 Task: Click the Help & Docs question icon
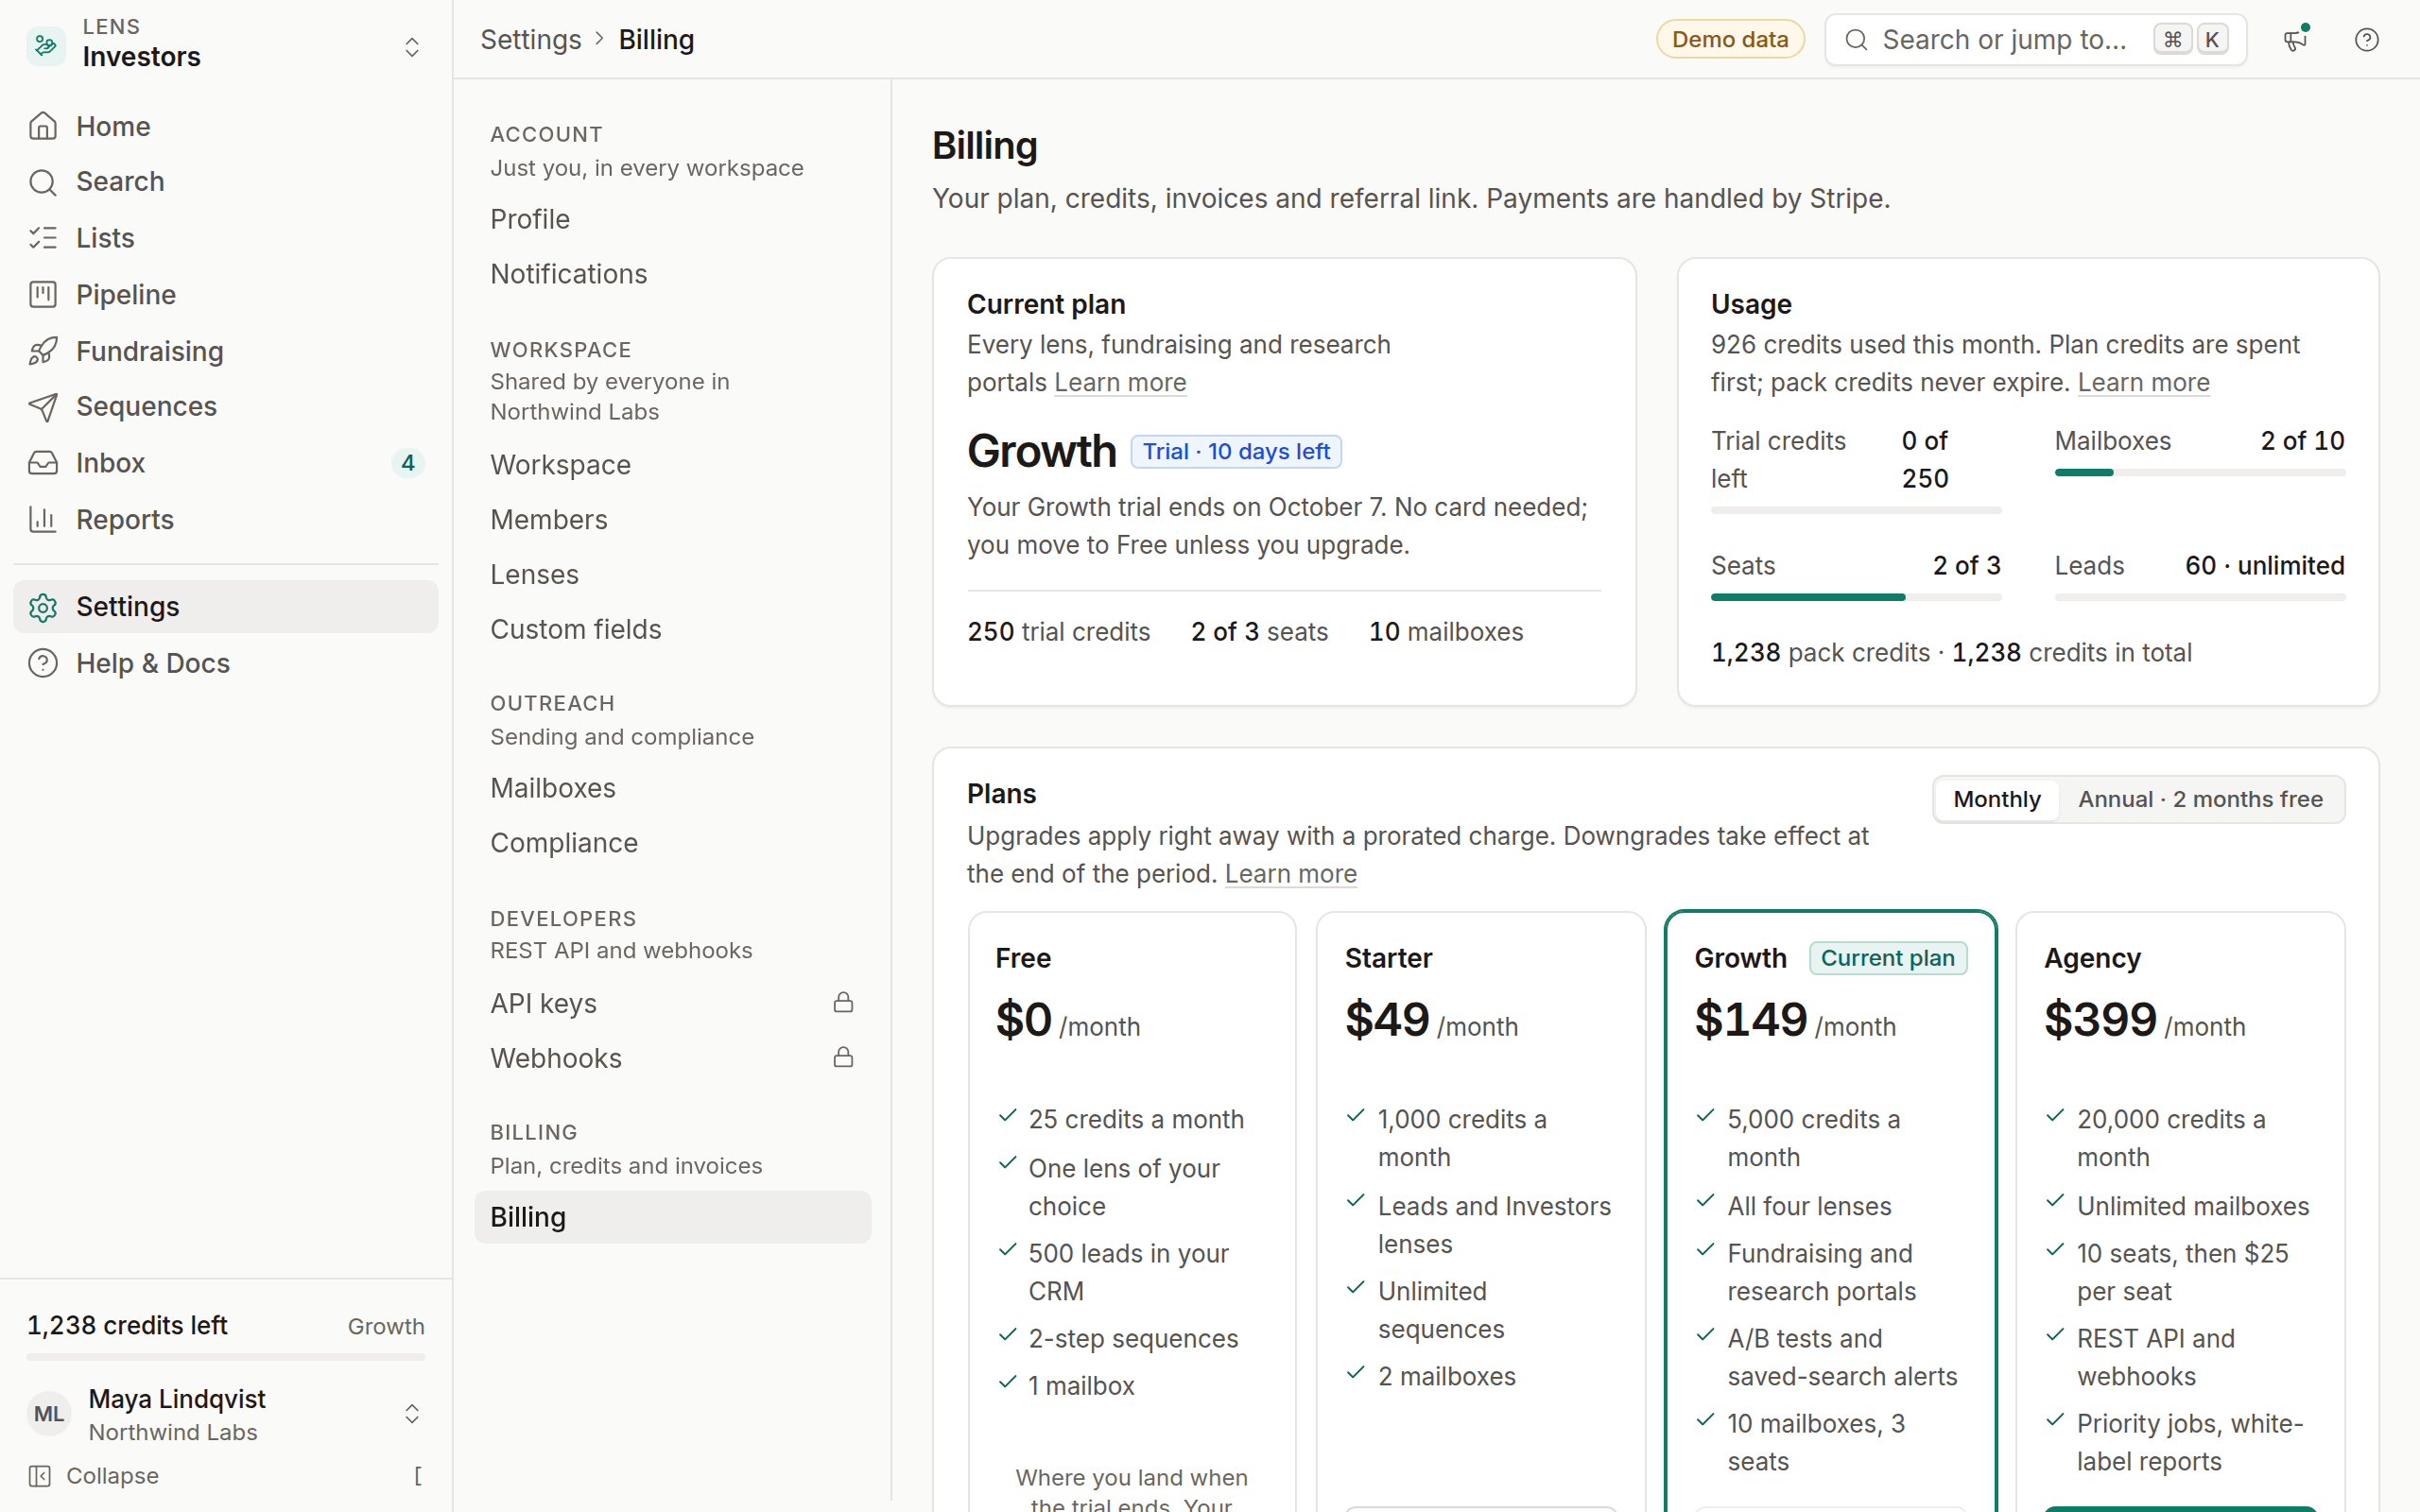pyautogui.click(x=43, y=663)
